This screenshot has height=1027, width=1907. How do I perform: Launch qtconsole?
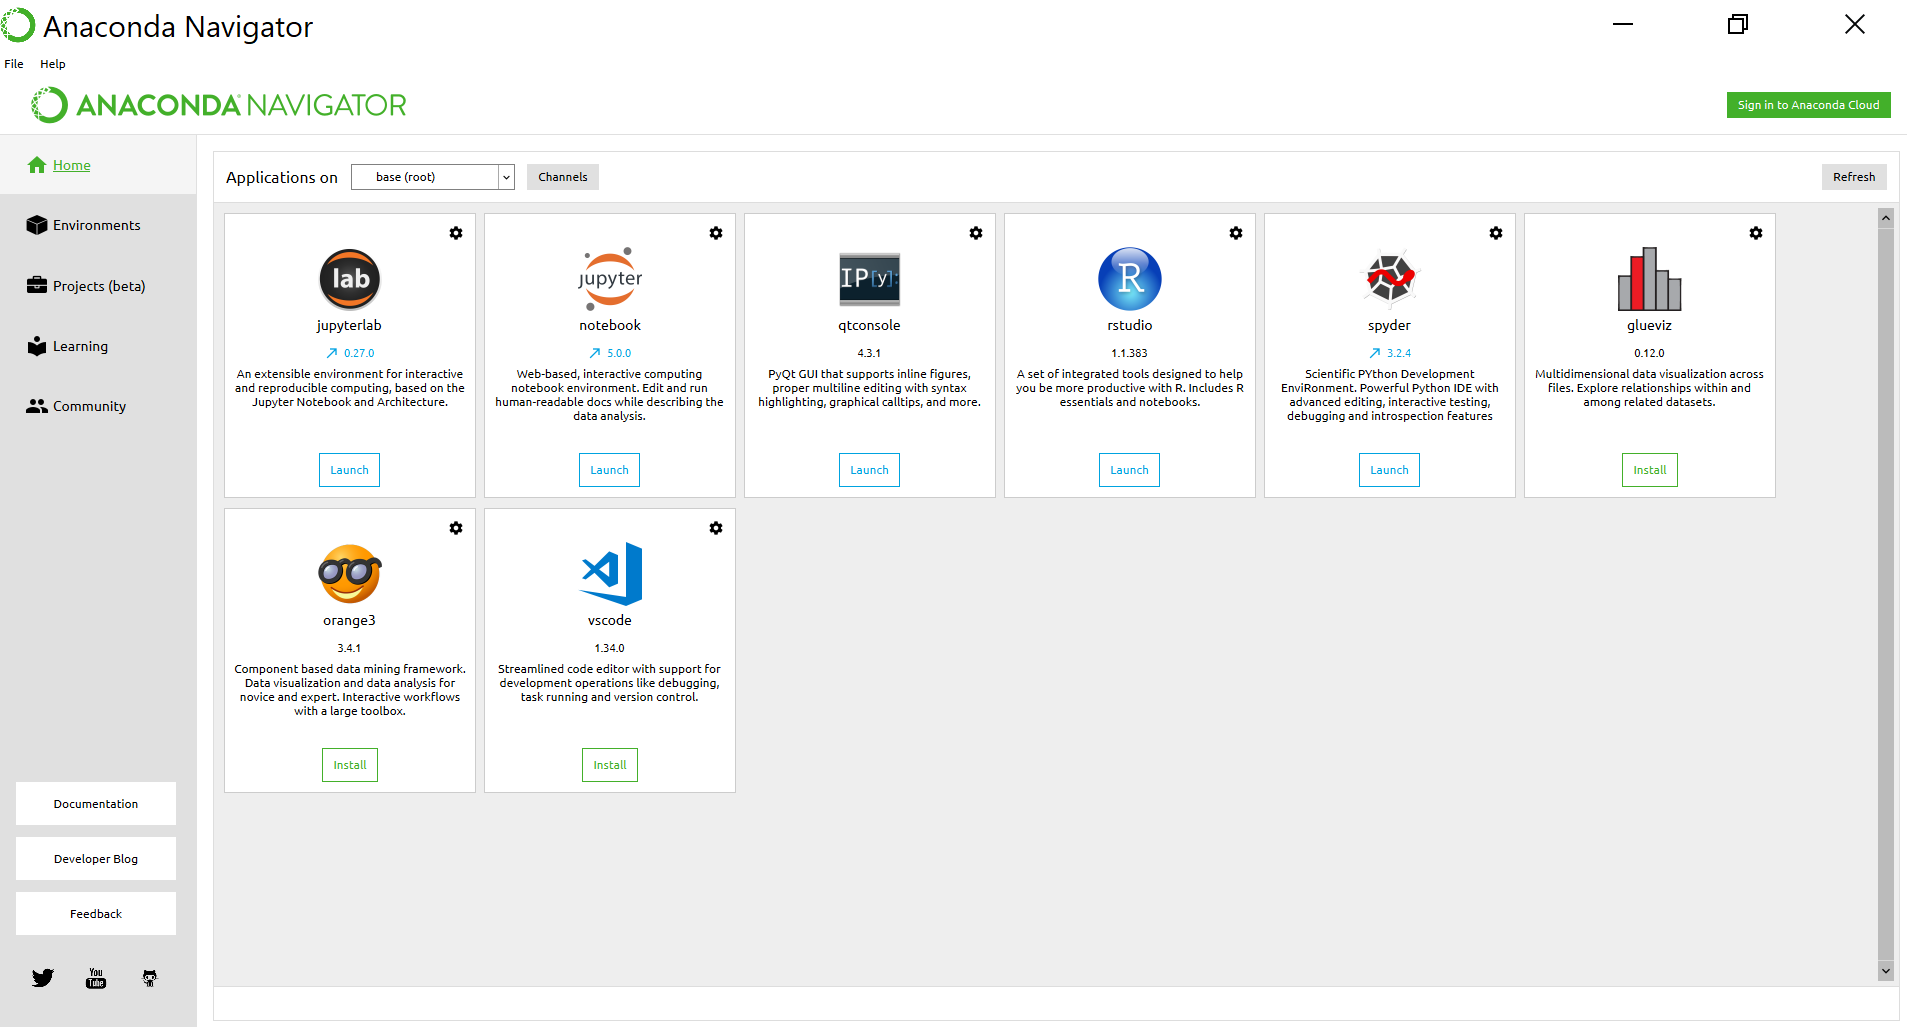pos(870,470)
